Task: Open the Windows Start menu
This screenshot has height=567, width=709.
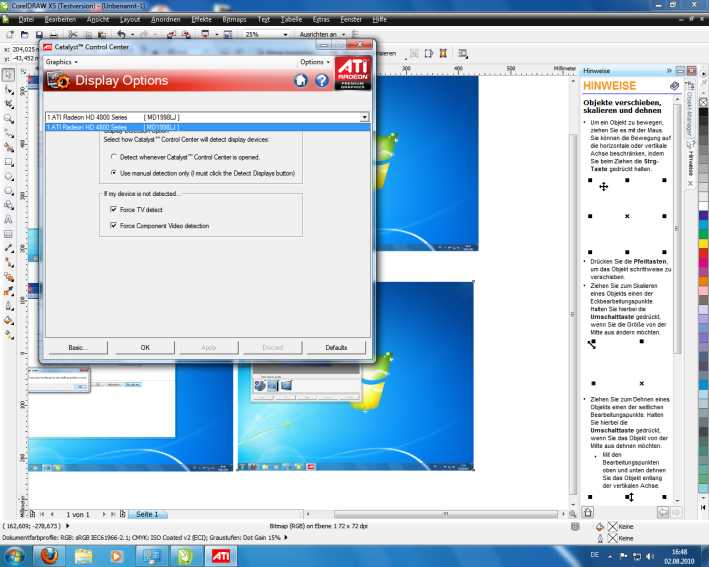Action: (x=14, y=556)
